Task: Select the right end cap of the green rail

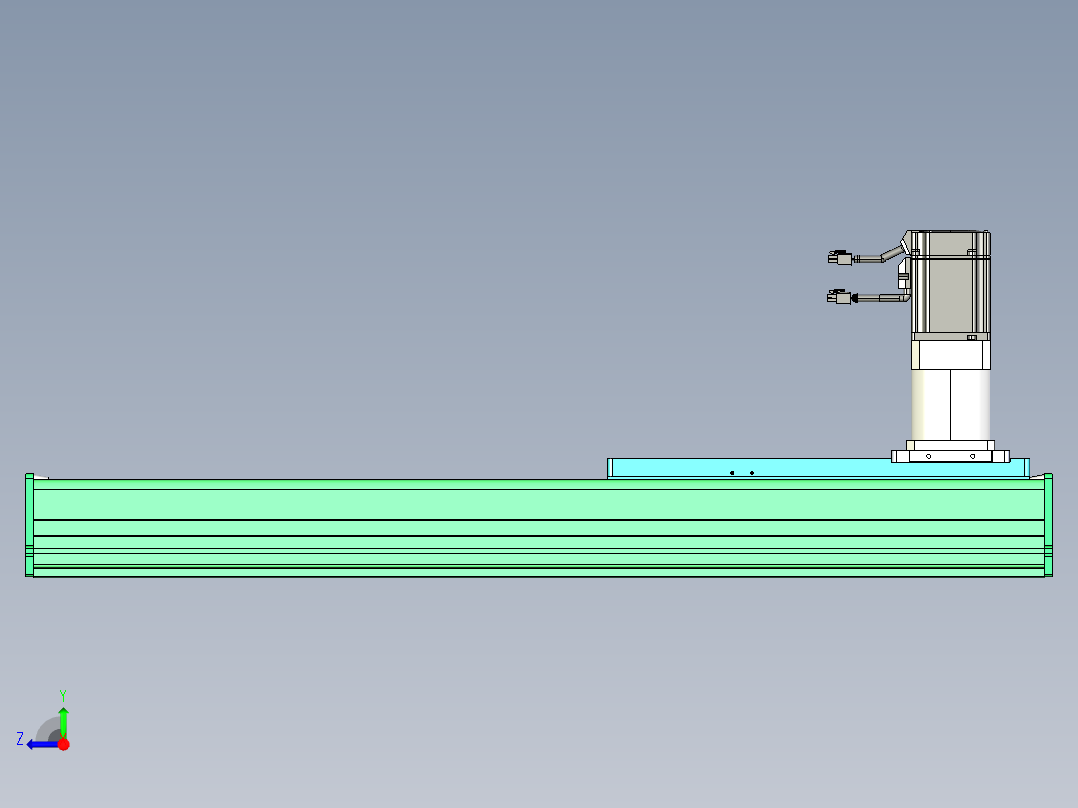Action: click(1048, 525)
